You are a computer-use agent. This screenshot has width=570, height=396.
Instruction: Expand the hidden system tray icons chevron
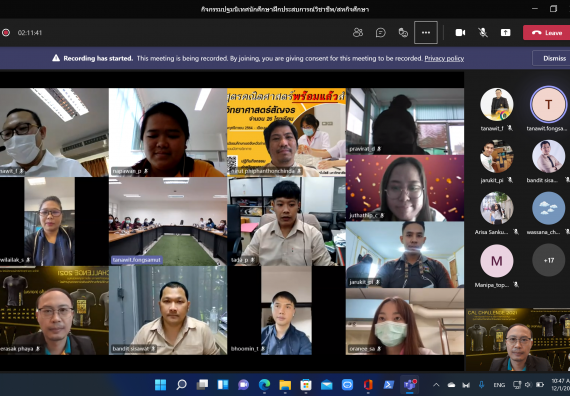point(436,385)
